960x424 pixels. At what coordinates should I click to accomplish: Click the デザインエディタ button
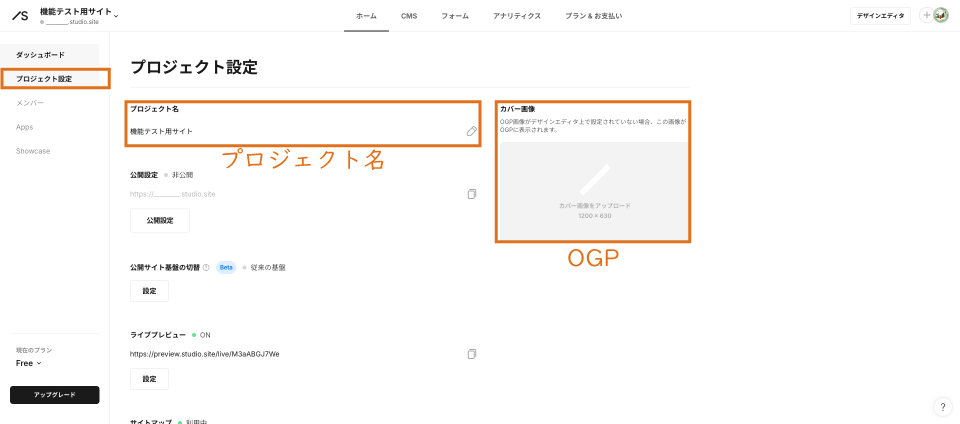coord(880,16)
